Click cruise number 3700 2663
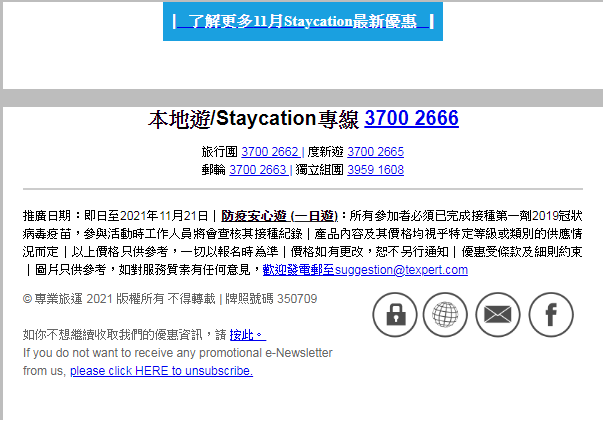 point(258,170)
